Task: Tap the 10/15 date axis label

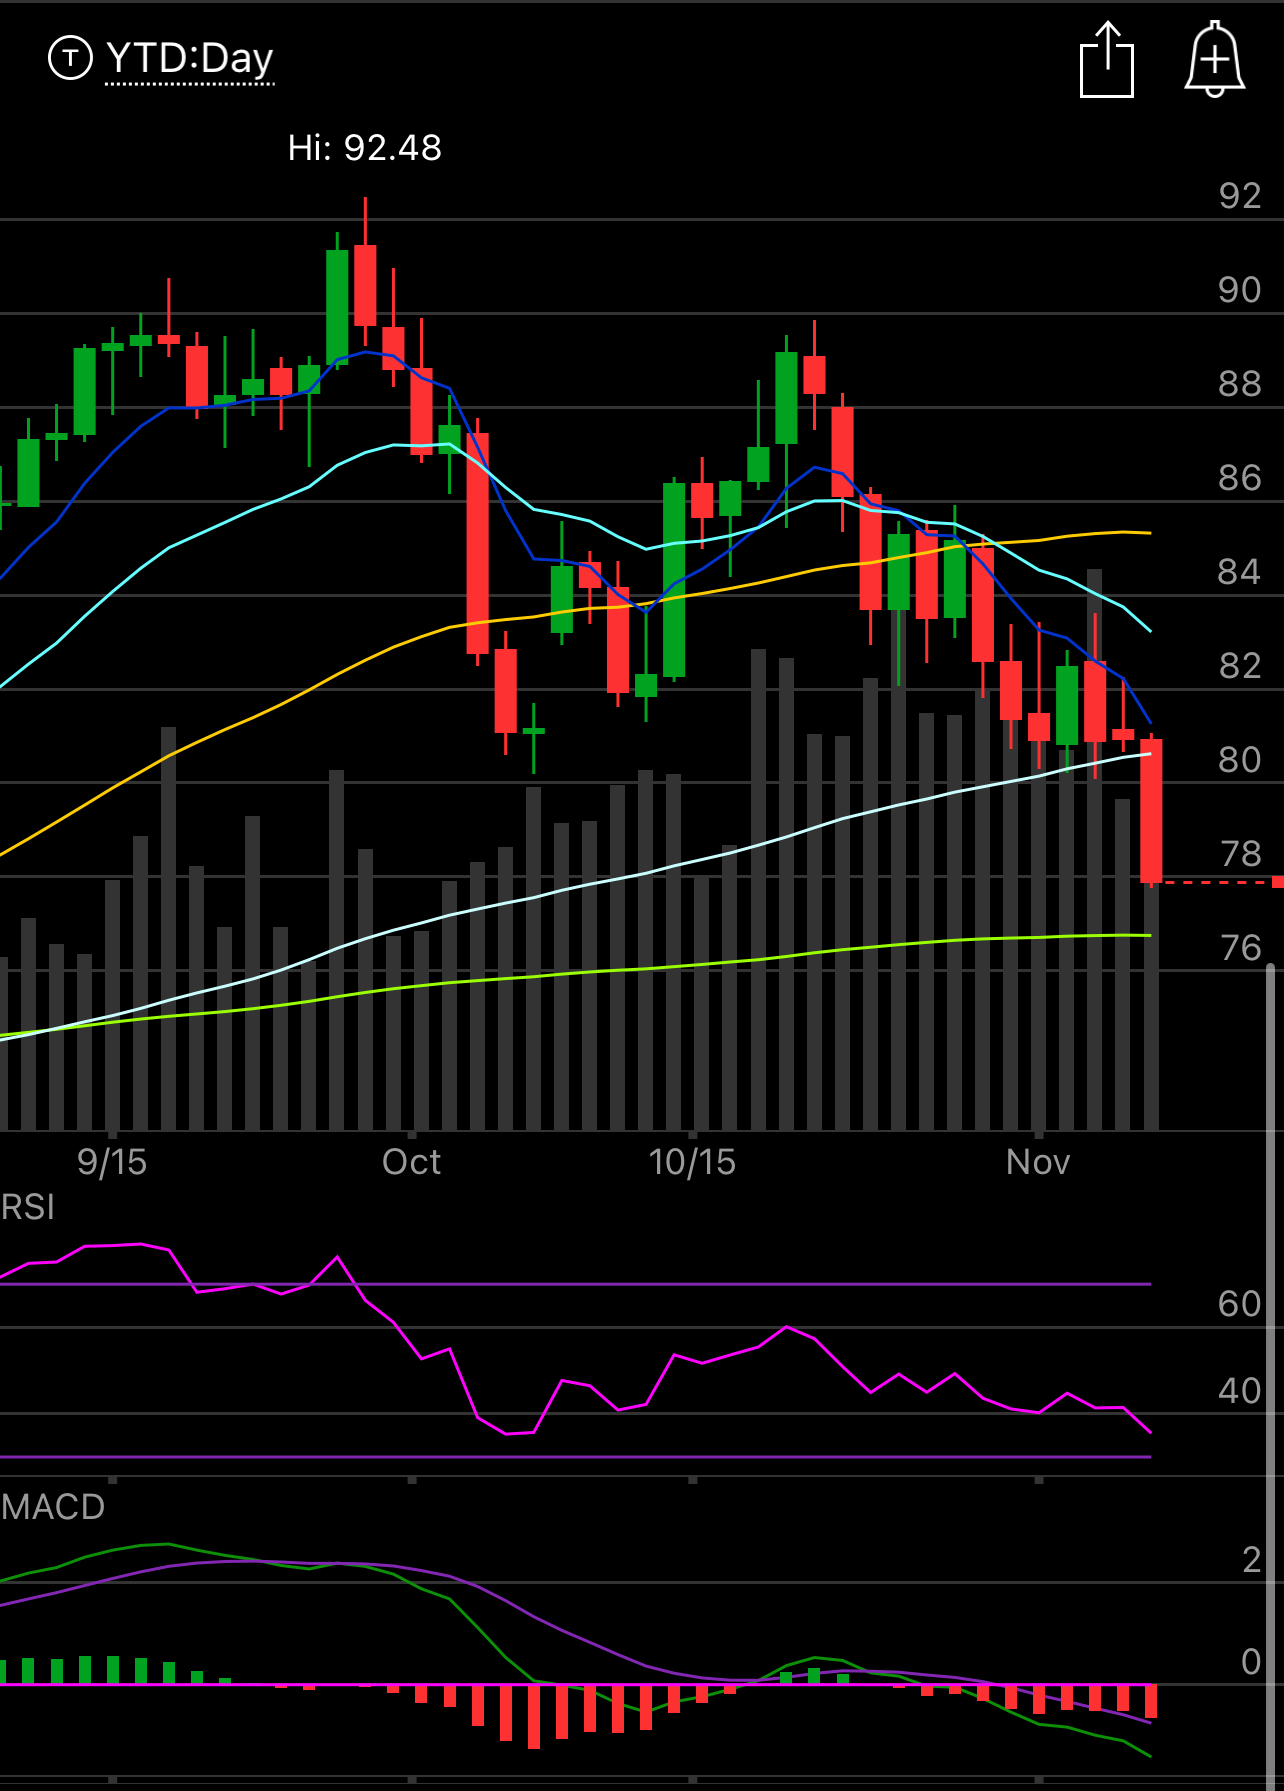Action: click(x=692, y=1162)
